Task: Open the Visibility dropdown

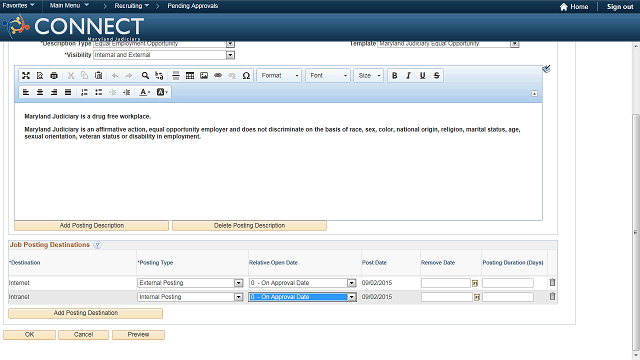Action: tap(230, 55)
